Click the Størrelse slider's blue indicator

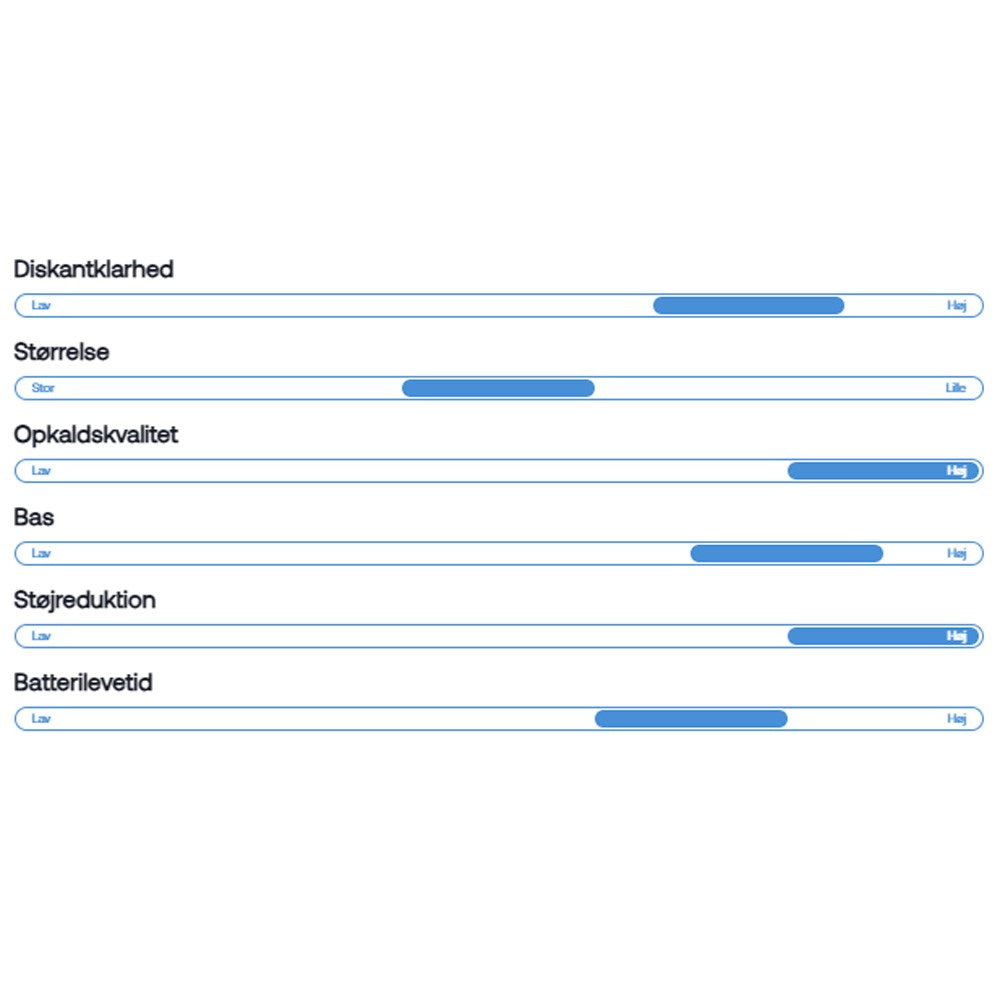pyautogui.click(x=498, y=388)
